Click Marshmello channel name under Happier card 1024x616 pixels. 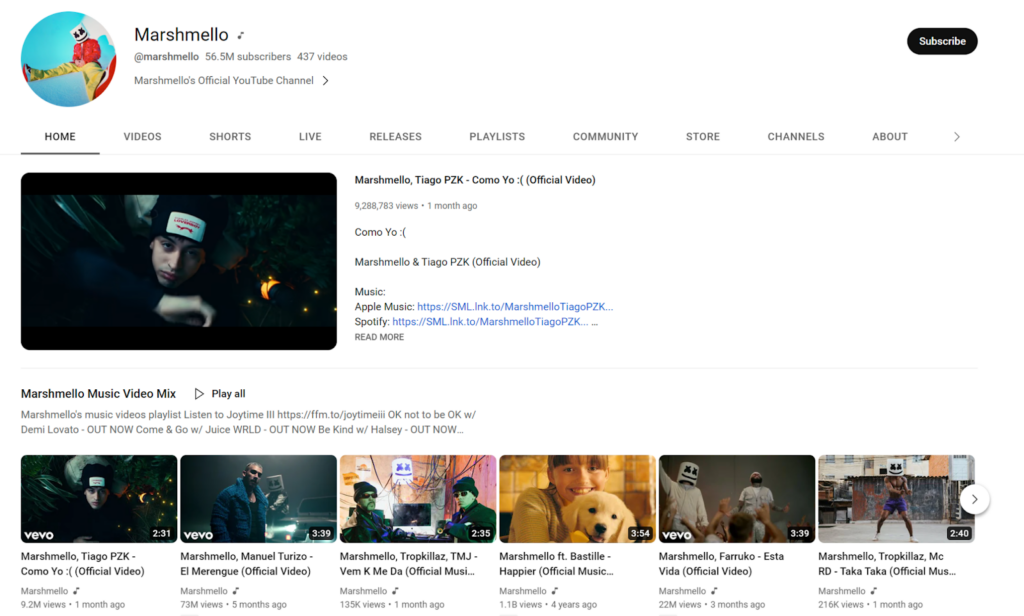[x=523, y=591]
